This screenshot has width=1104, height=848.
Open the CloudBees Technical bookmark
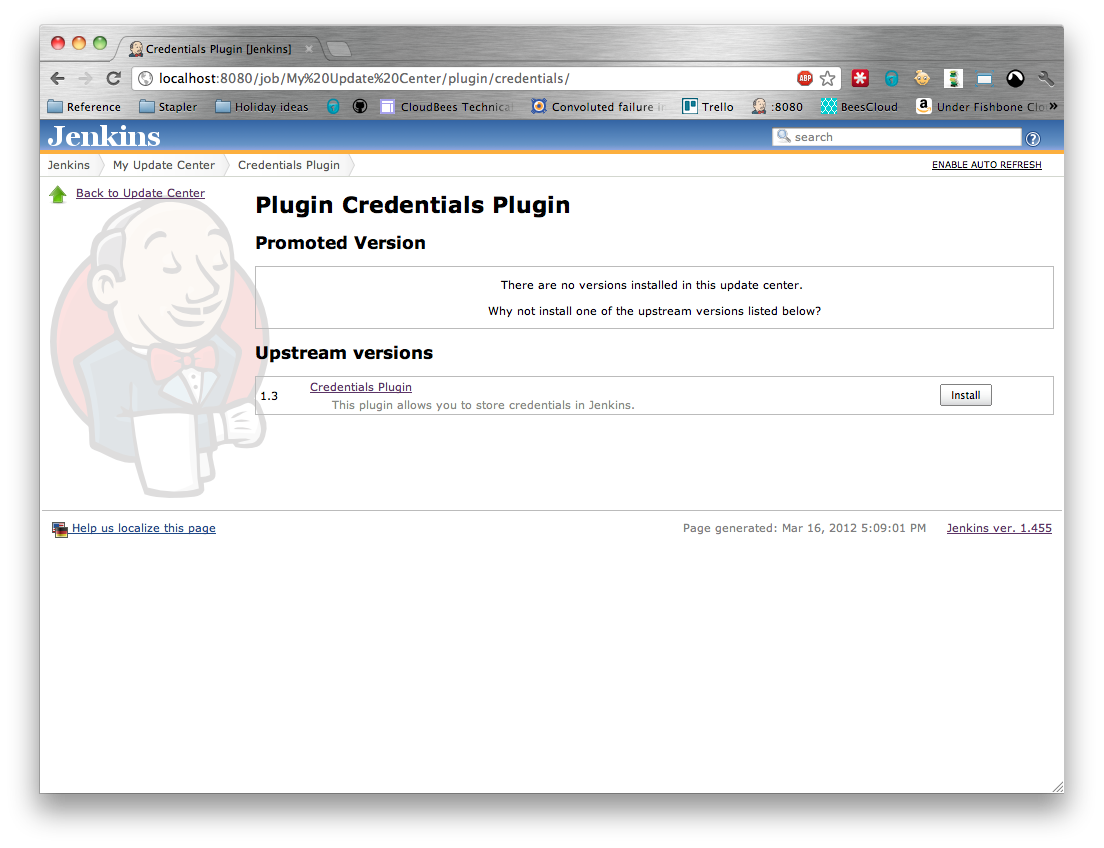click(x=447, y=106)
